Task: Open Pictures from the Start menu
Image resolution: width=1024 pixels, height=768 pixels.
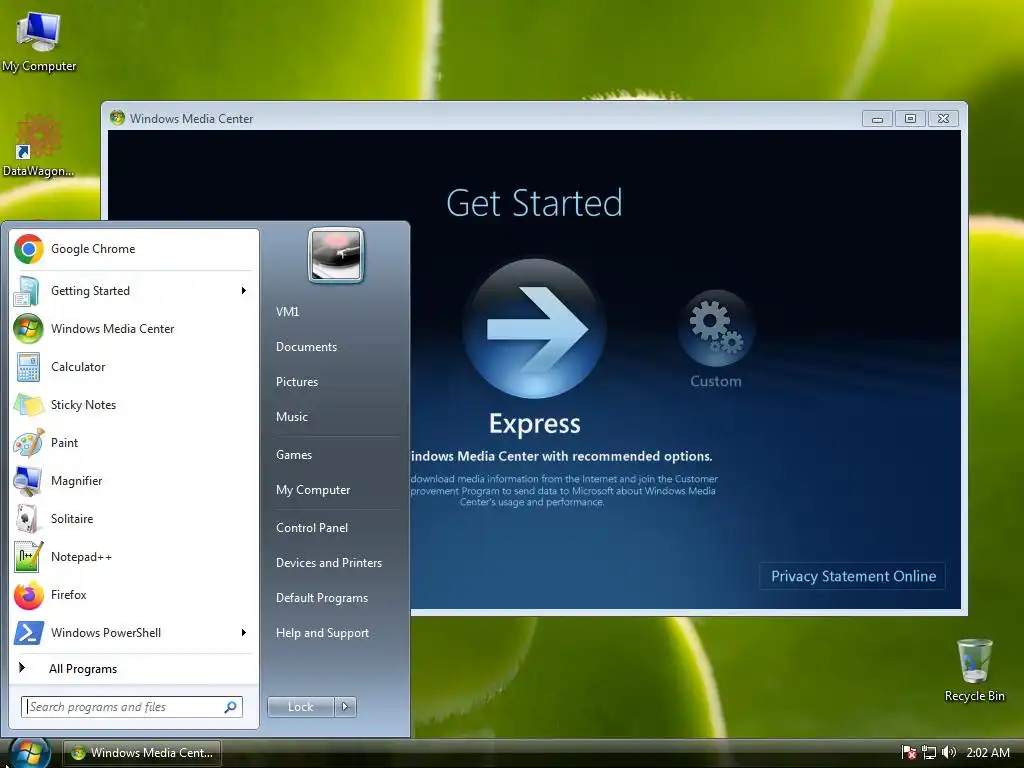Action: (x=296, y=382)
